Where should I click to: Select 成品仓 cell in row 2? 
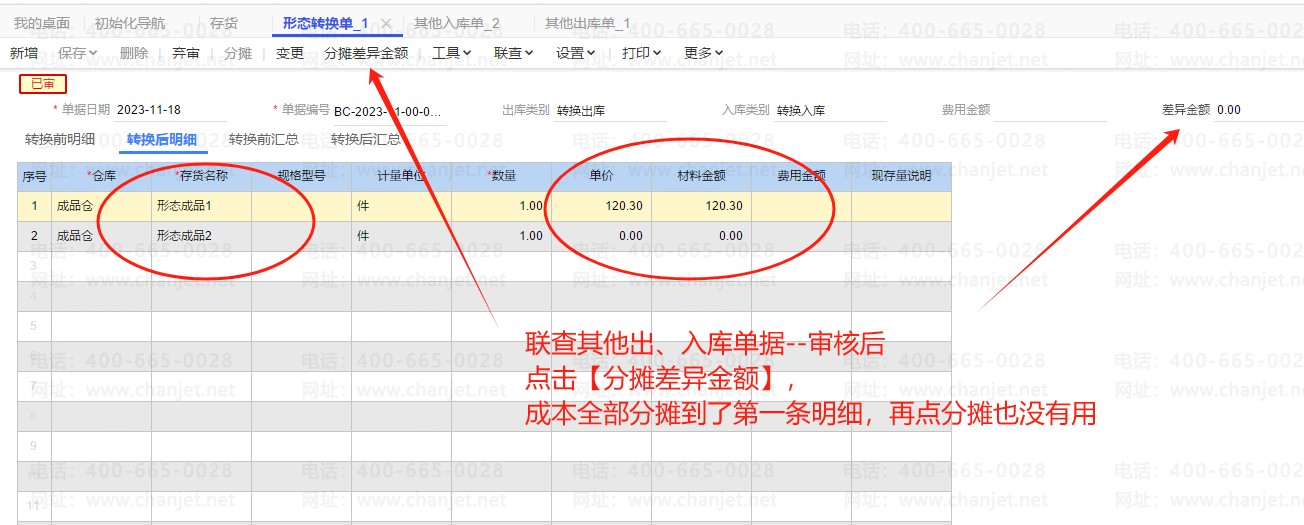pyautogui.click(x=101, y=236)
